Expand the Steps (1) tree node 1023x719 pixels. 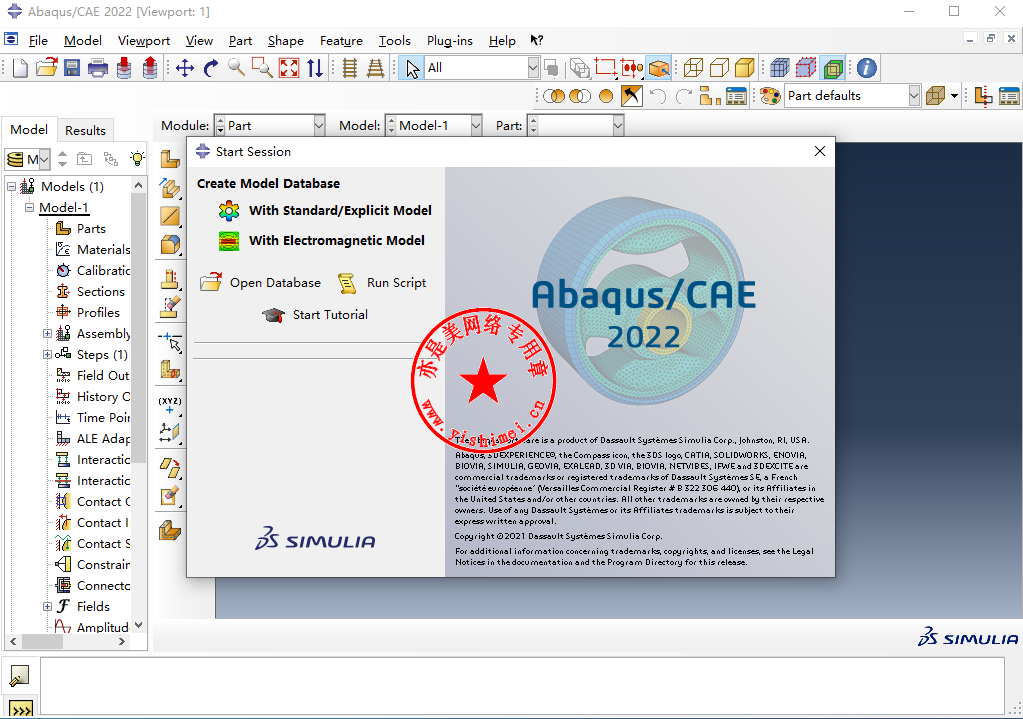(x=47, y=355)
